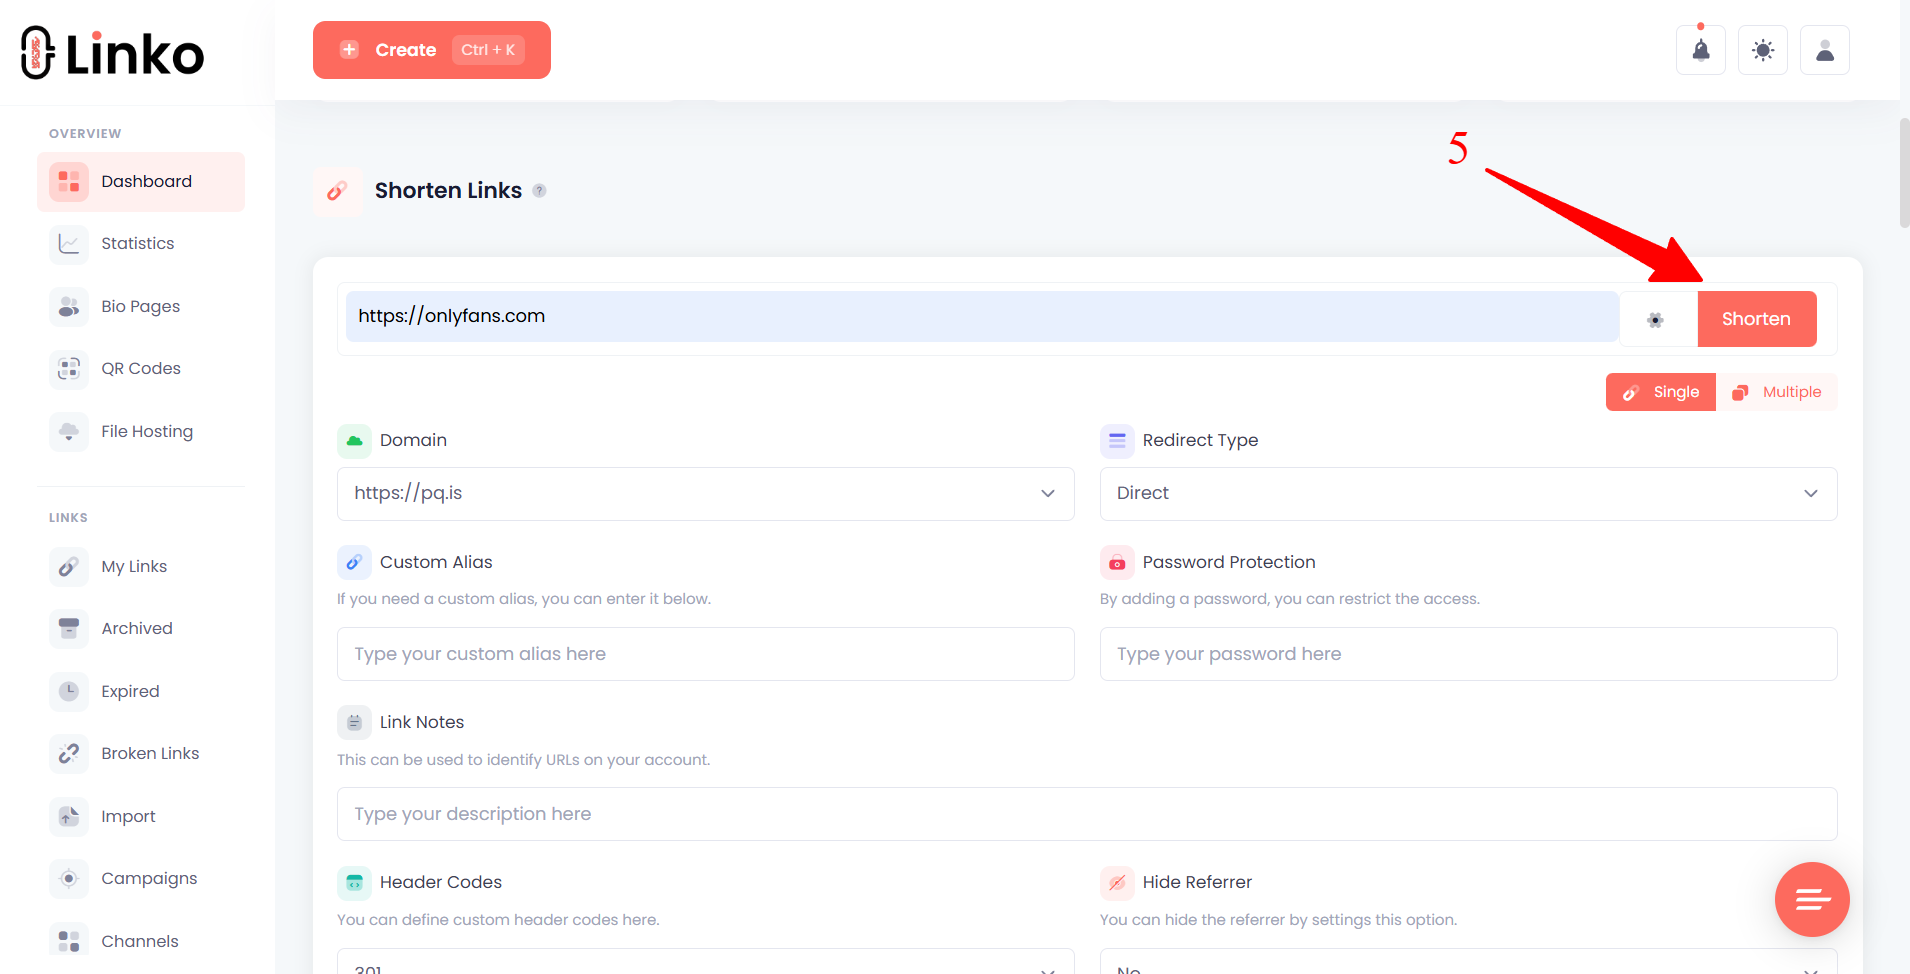Viewport: 1910px width, 974px height.
Task: Open the Redirect Type dropdown
Action: (x=1467, y=493)
